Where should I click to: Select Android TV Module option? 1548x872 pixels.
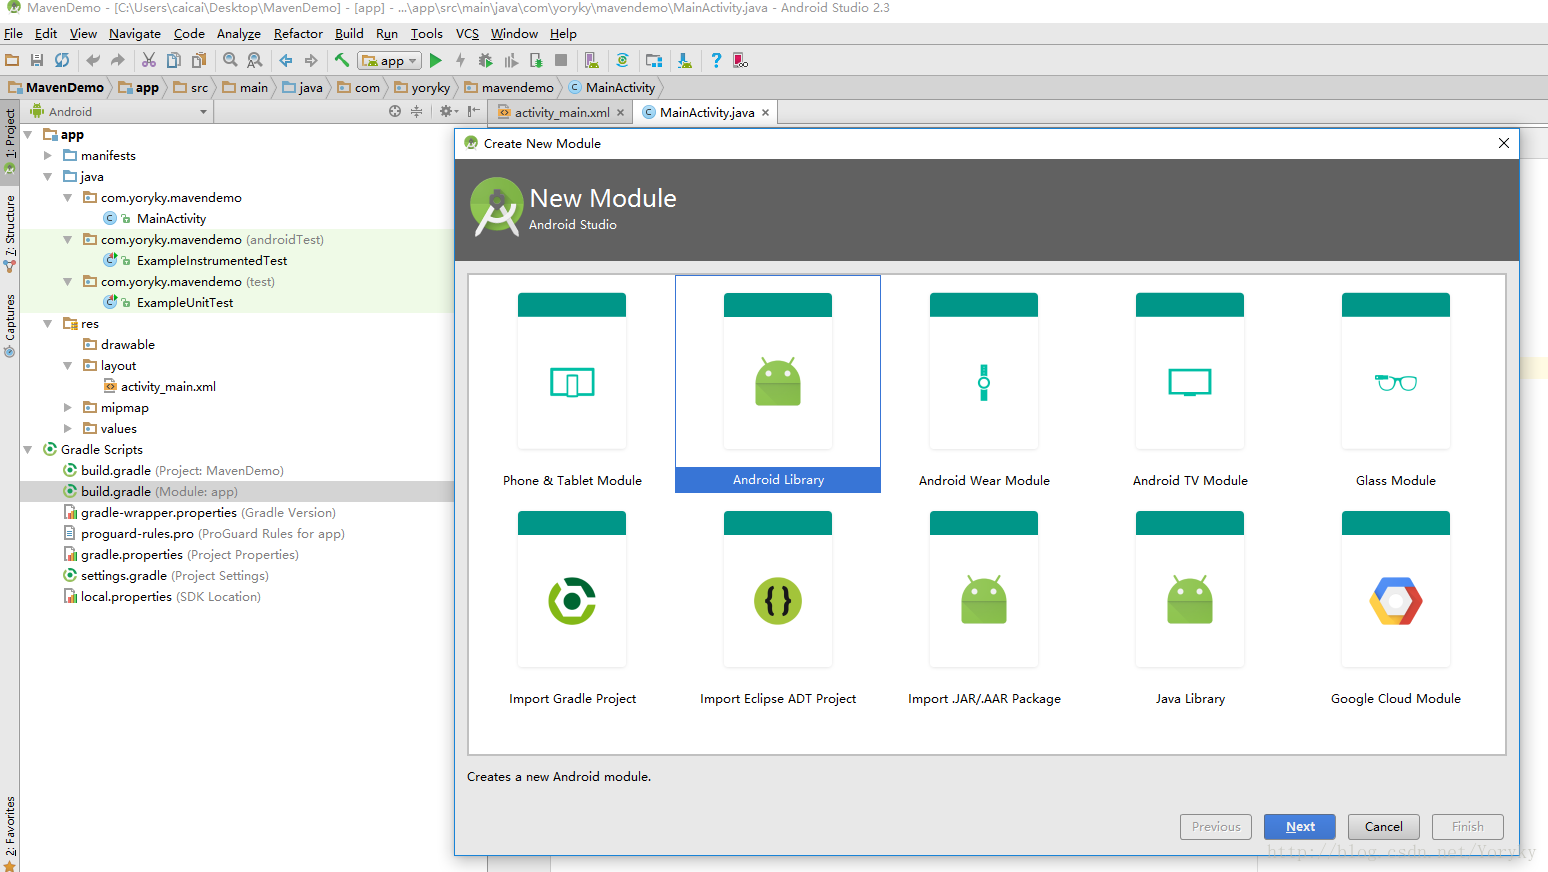click(1190, 384)
